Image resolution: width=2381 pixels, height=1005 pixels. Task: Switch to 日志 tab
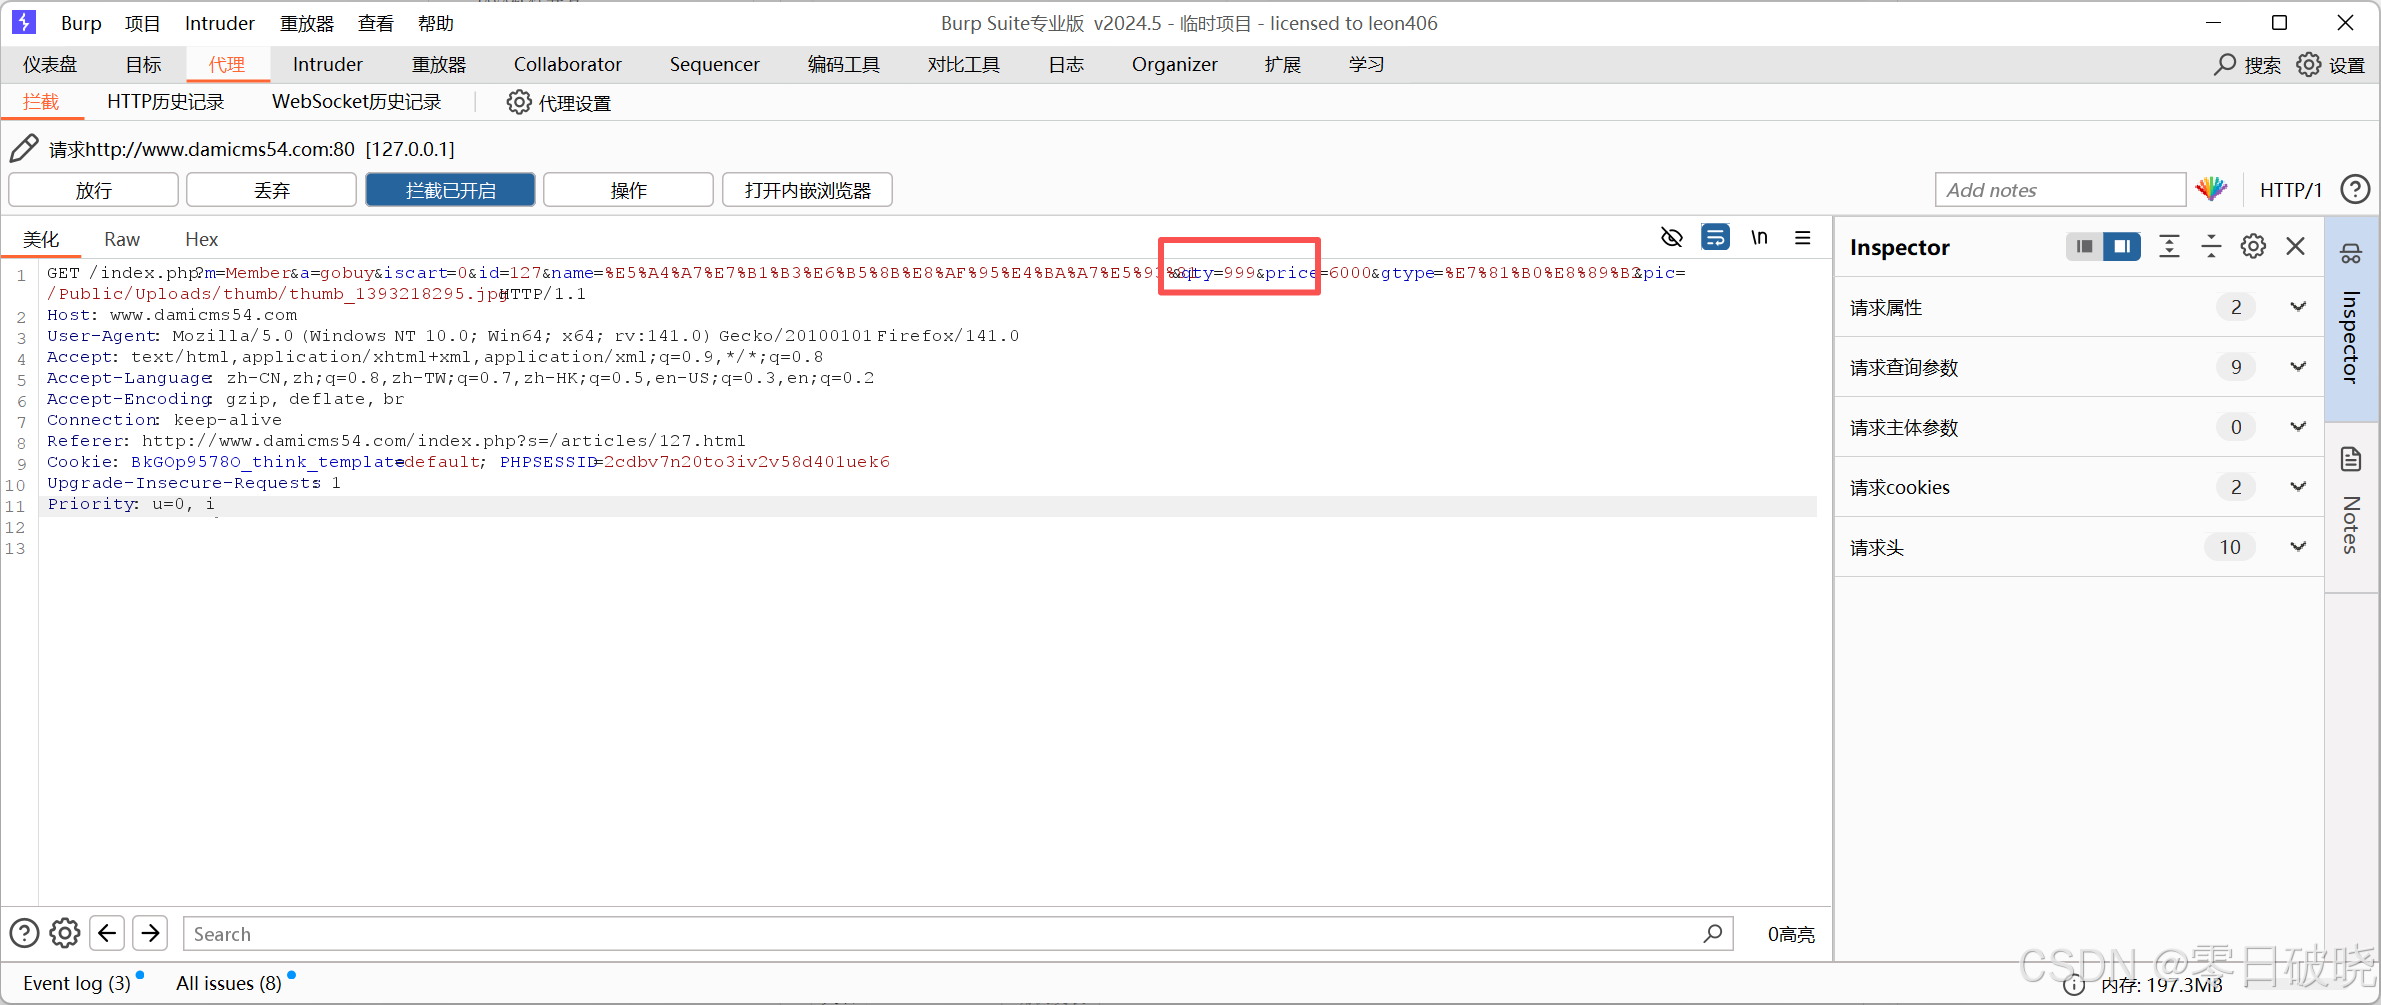[x=1066, y=65]
